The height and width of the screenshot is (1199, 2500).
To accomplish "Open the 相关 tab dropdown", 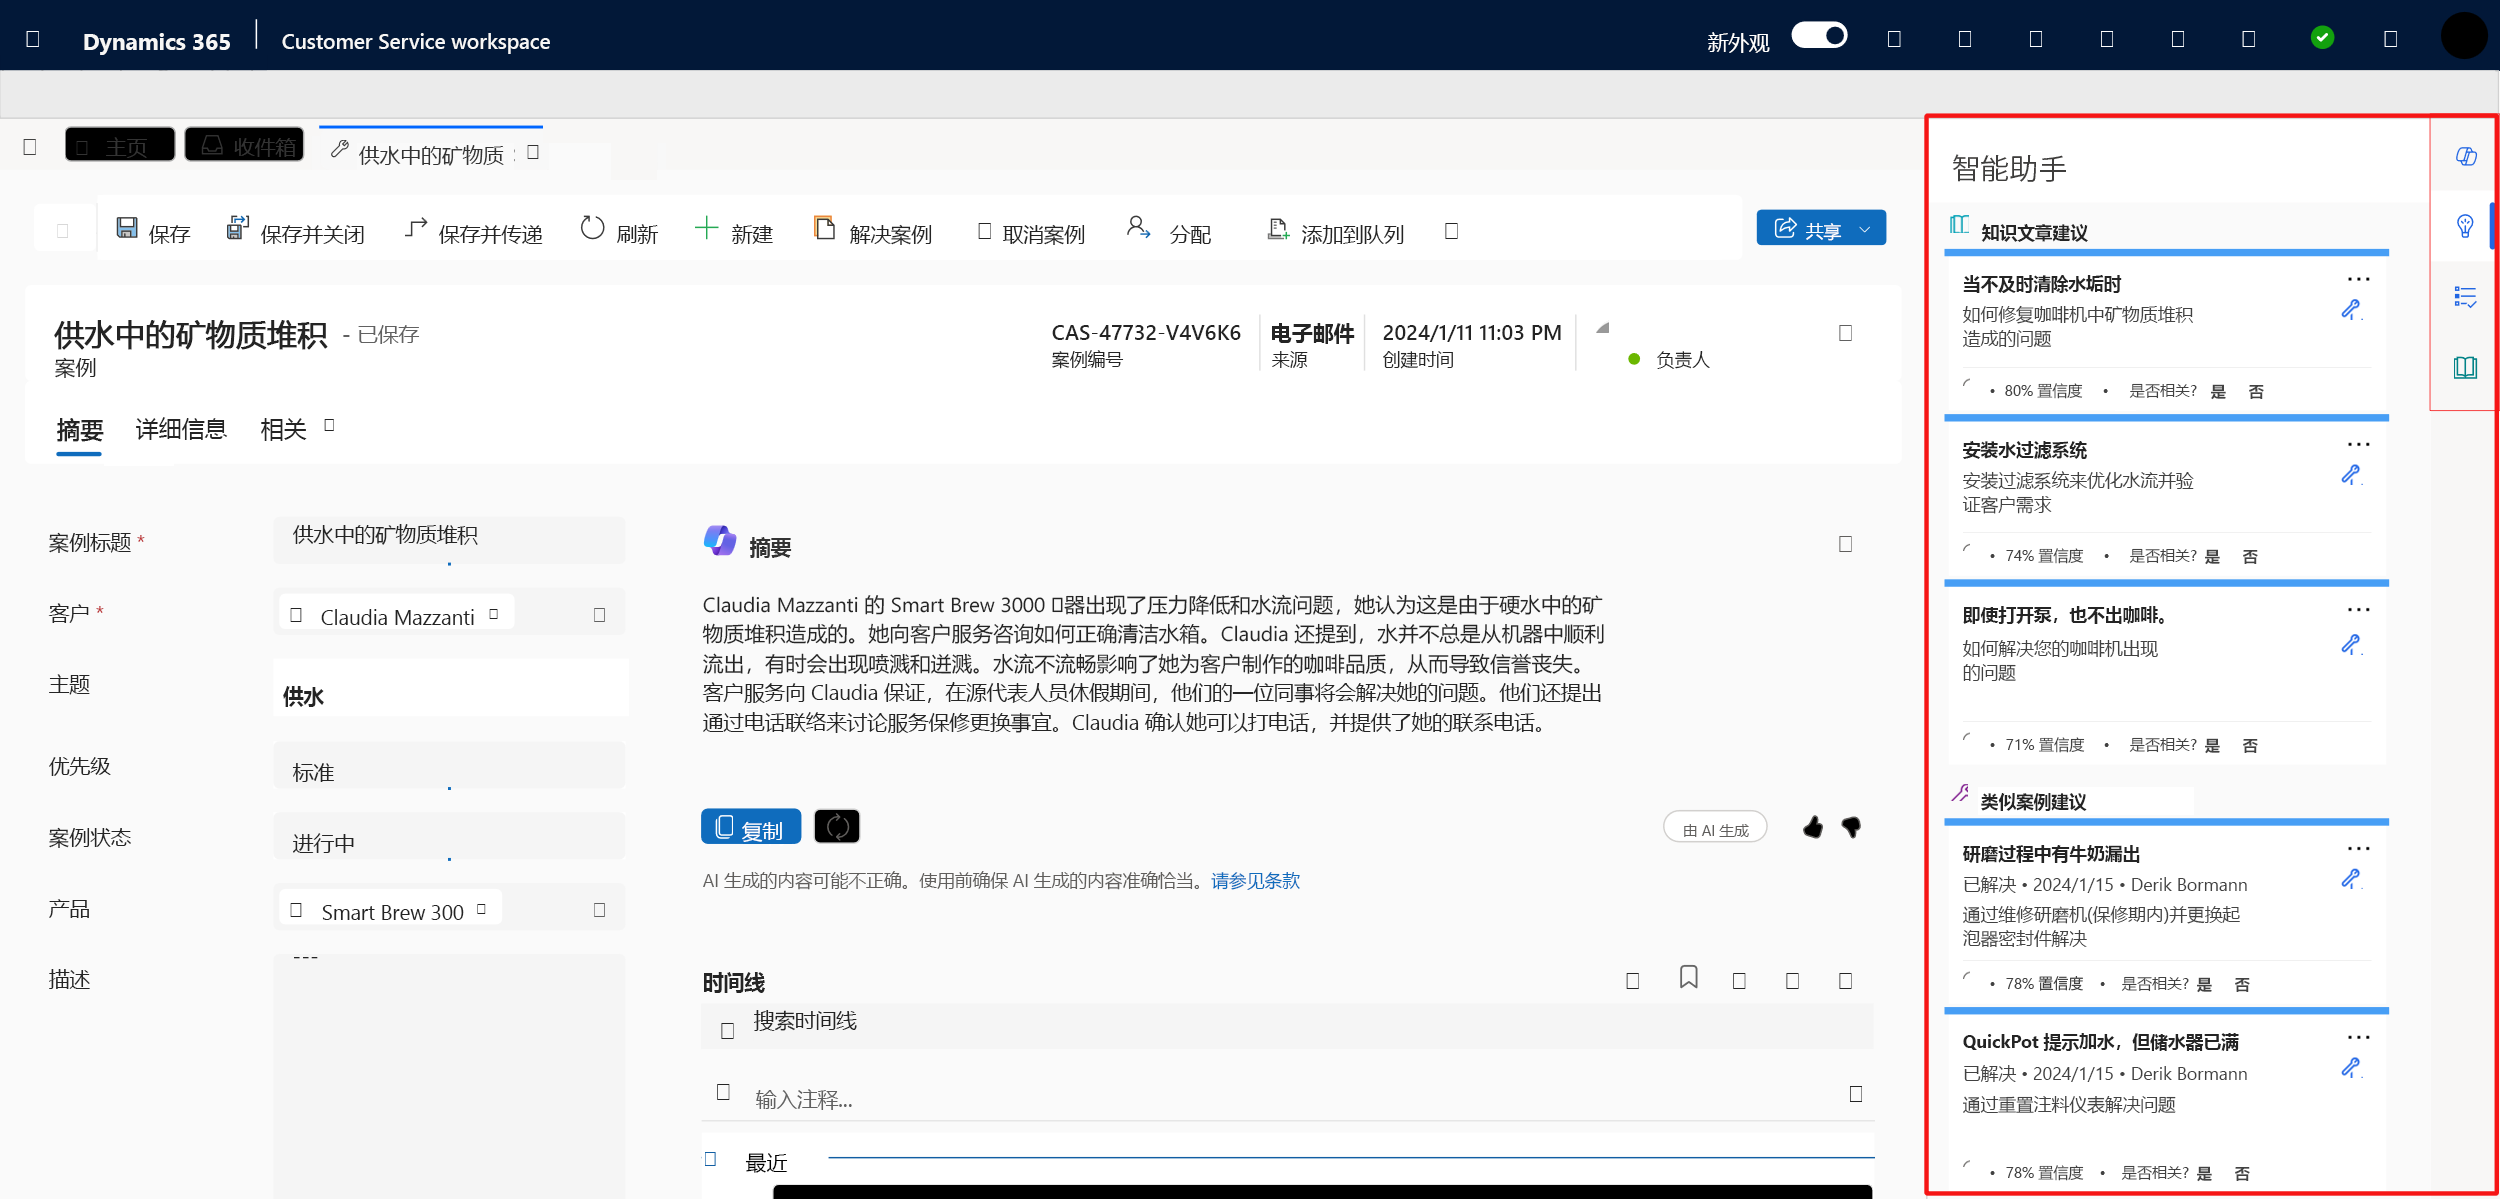I will pyautogui.click(x=297, y=430).
